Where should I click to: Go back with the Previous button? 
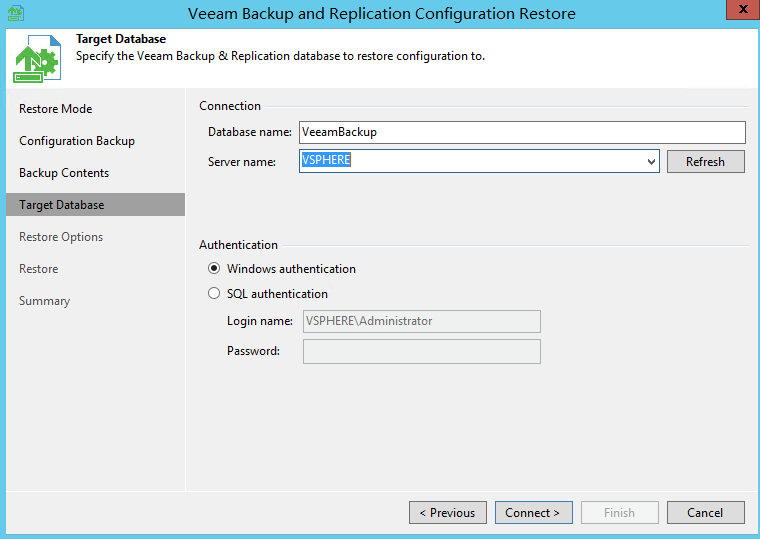click(448, 512)
